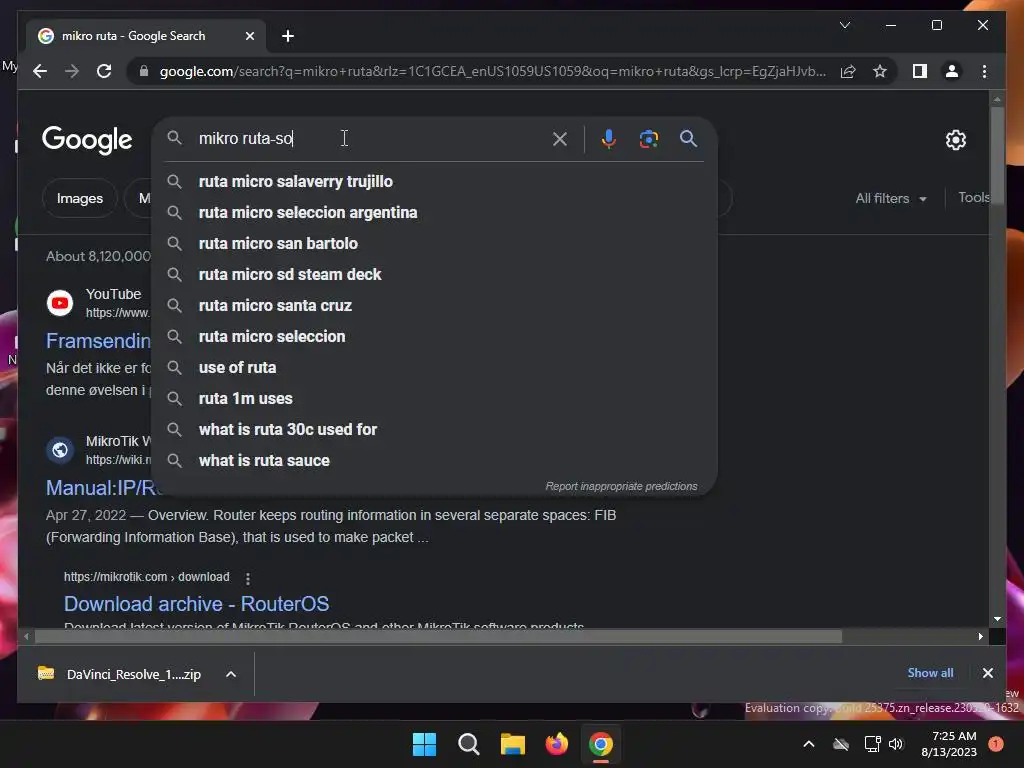Open tab search chevron in title bar
The width and height of the screenshot is (1024, 768).
[x=844, y=25]
